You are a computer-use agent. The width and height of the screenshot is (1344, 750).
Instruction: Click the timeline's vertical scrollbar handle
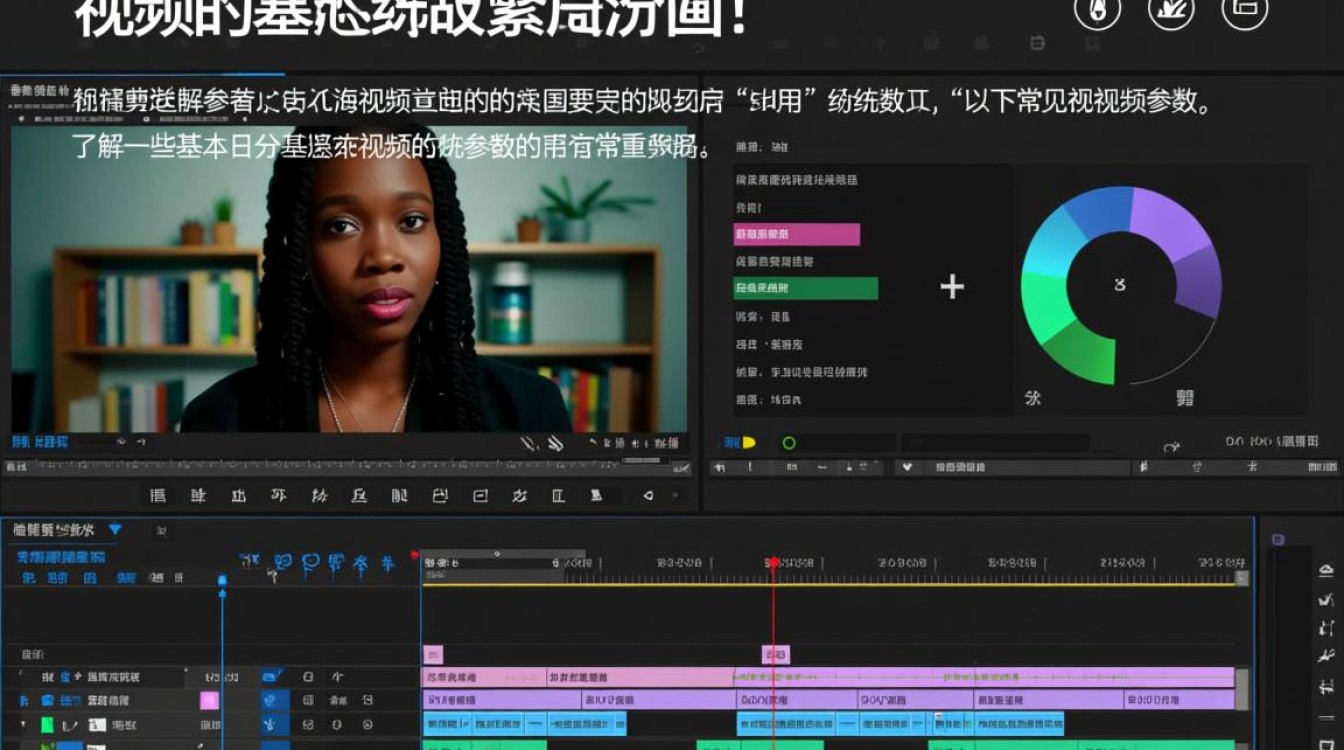(1242, 688)
